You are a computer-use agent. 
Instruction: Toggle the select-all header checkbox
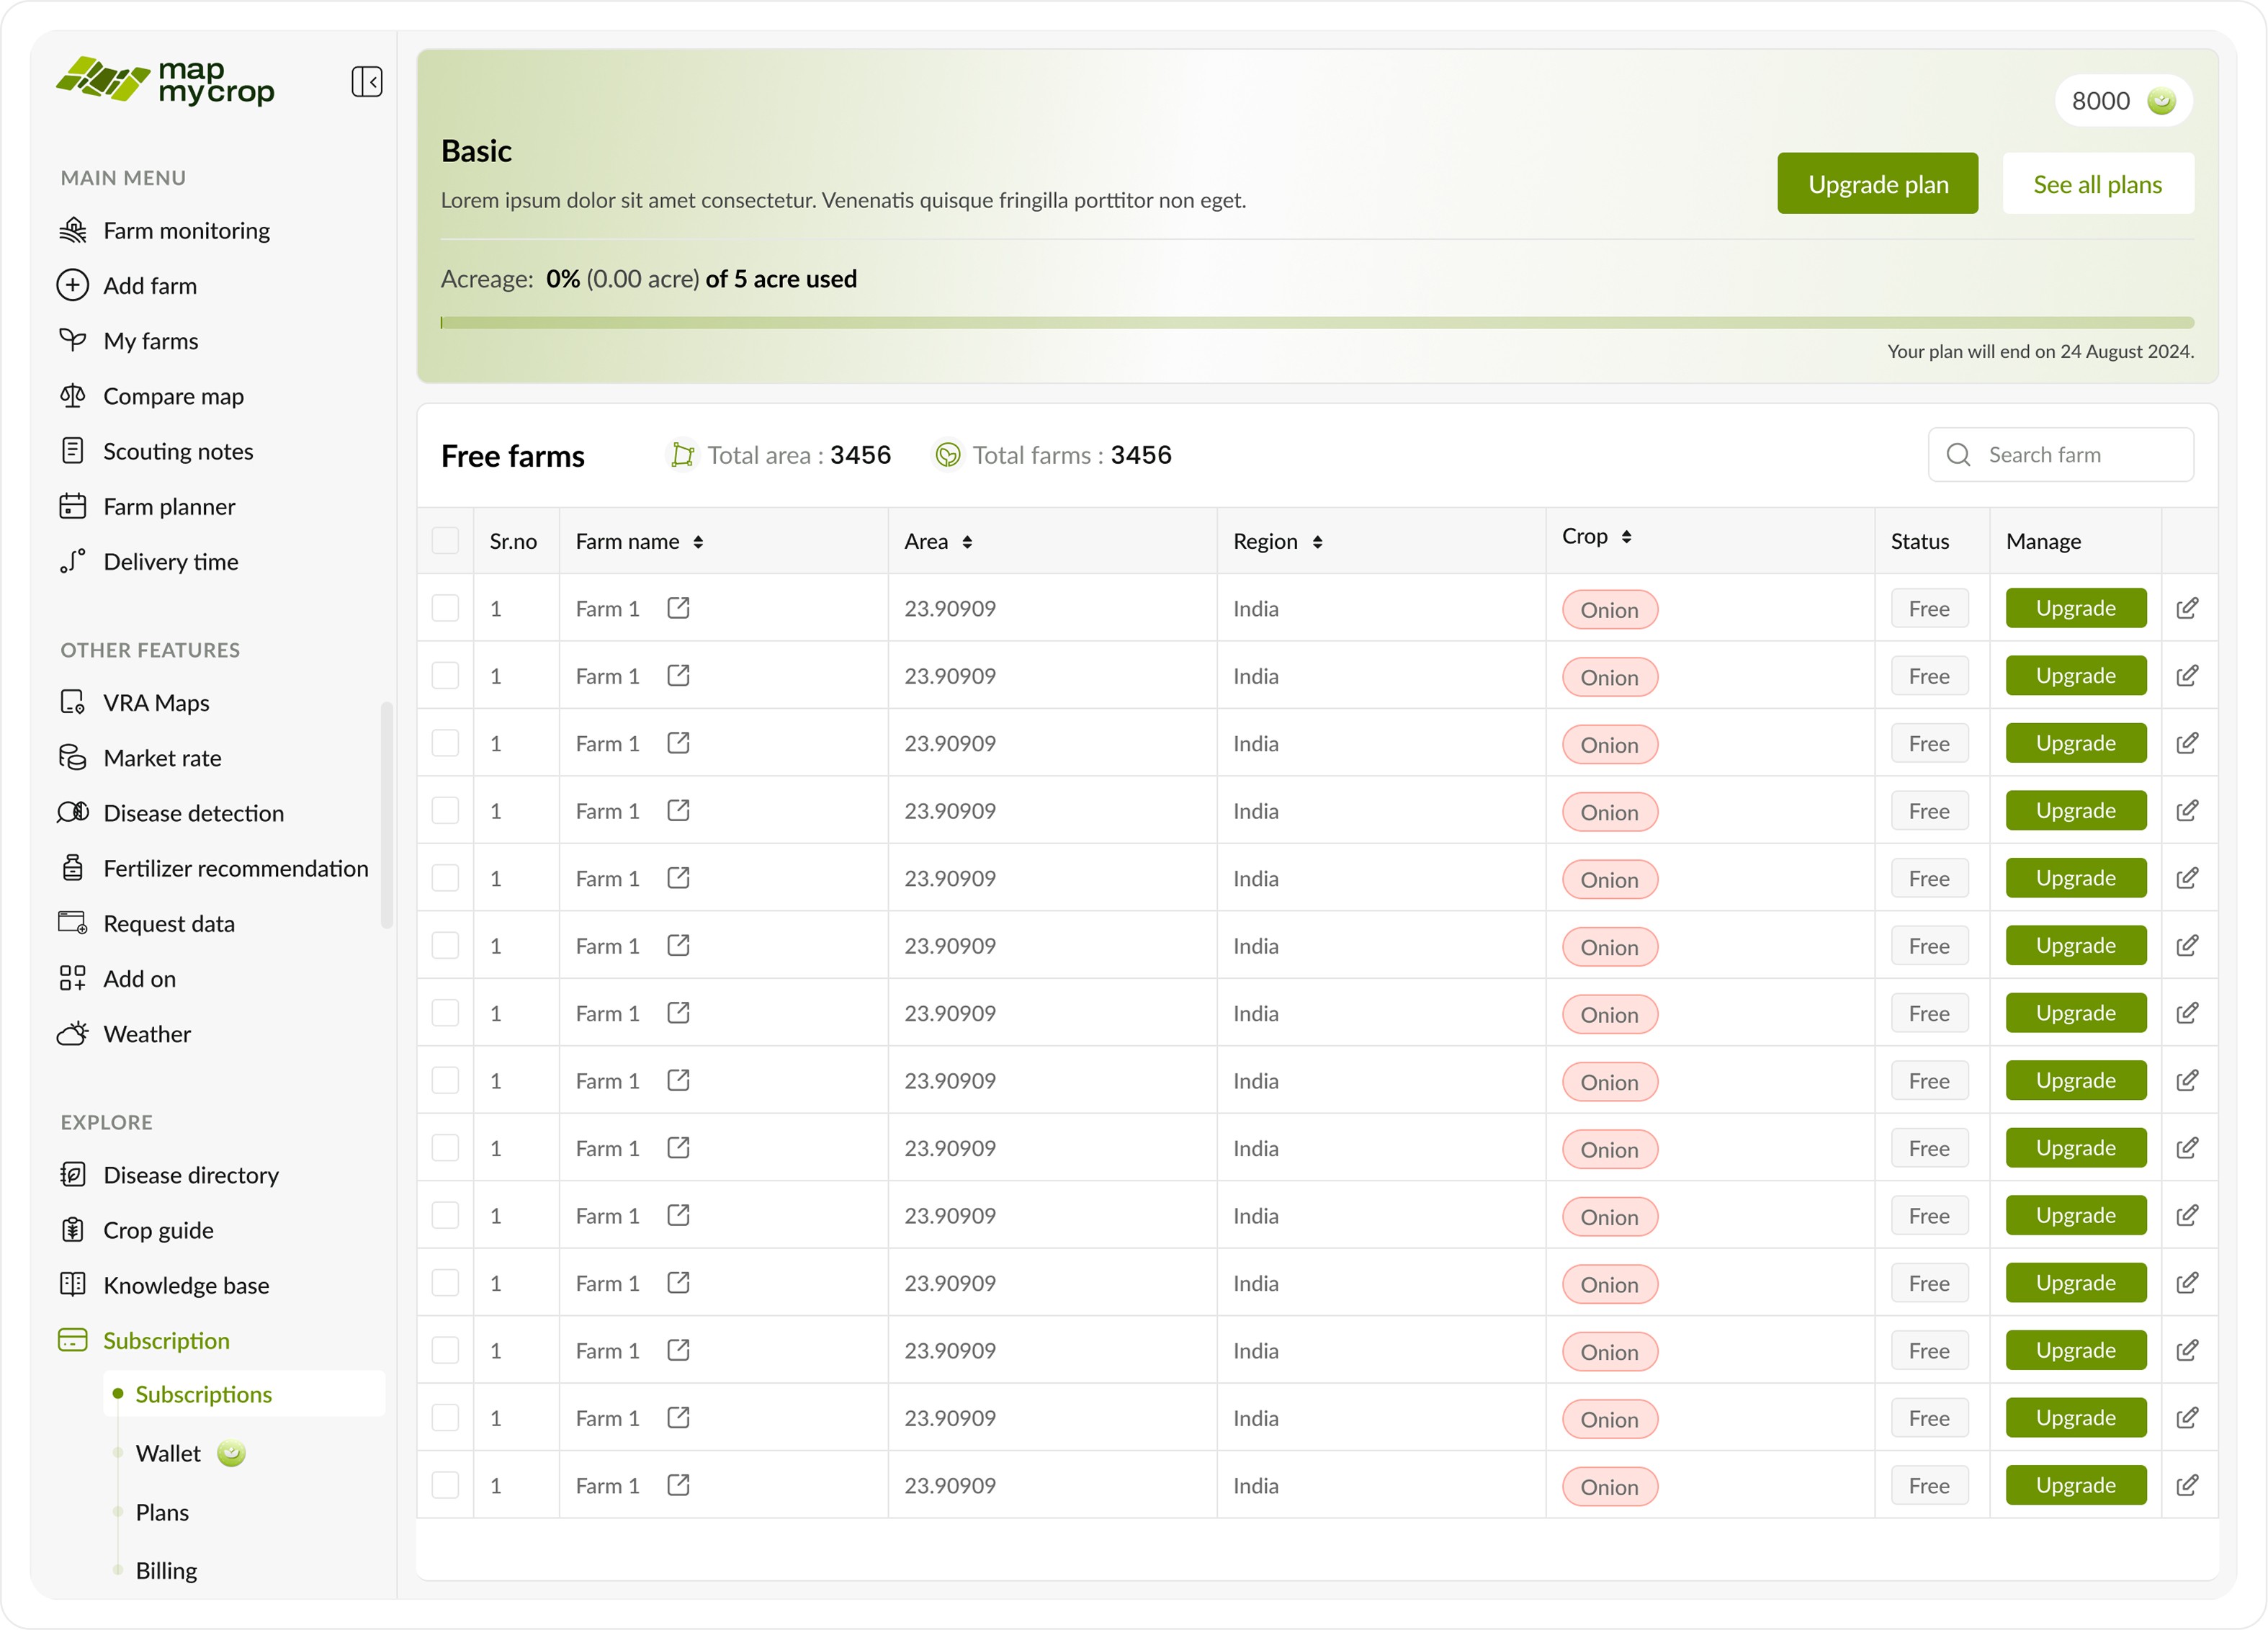pos(445,541)
